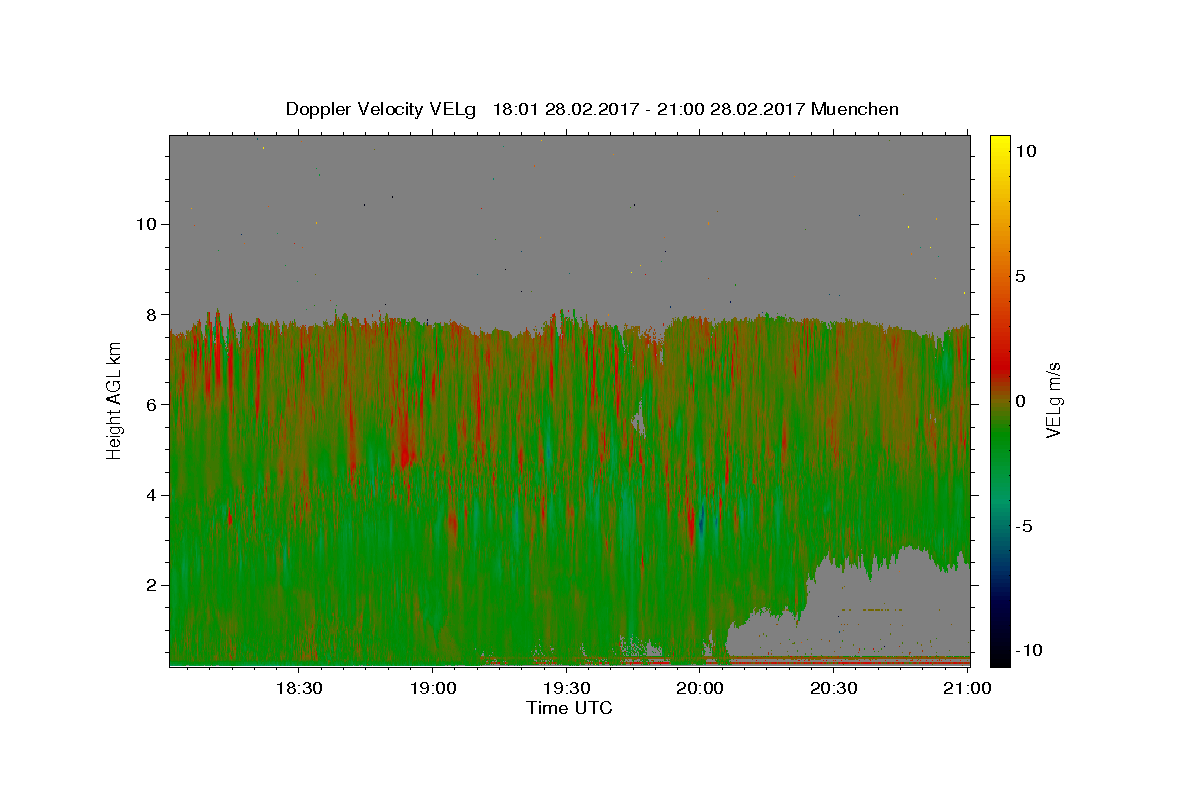
Task: Click the 4 km height tick label
Action: coord(152,495)
